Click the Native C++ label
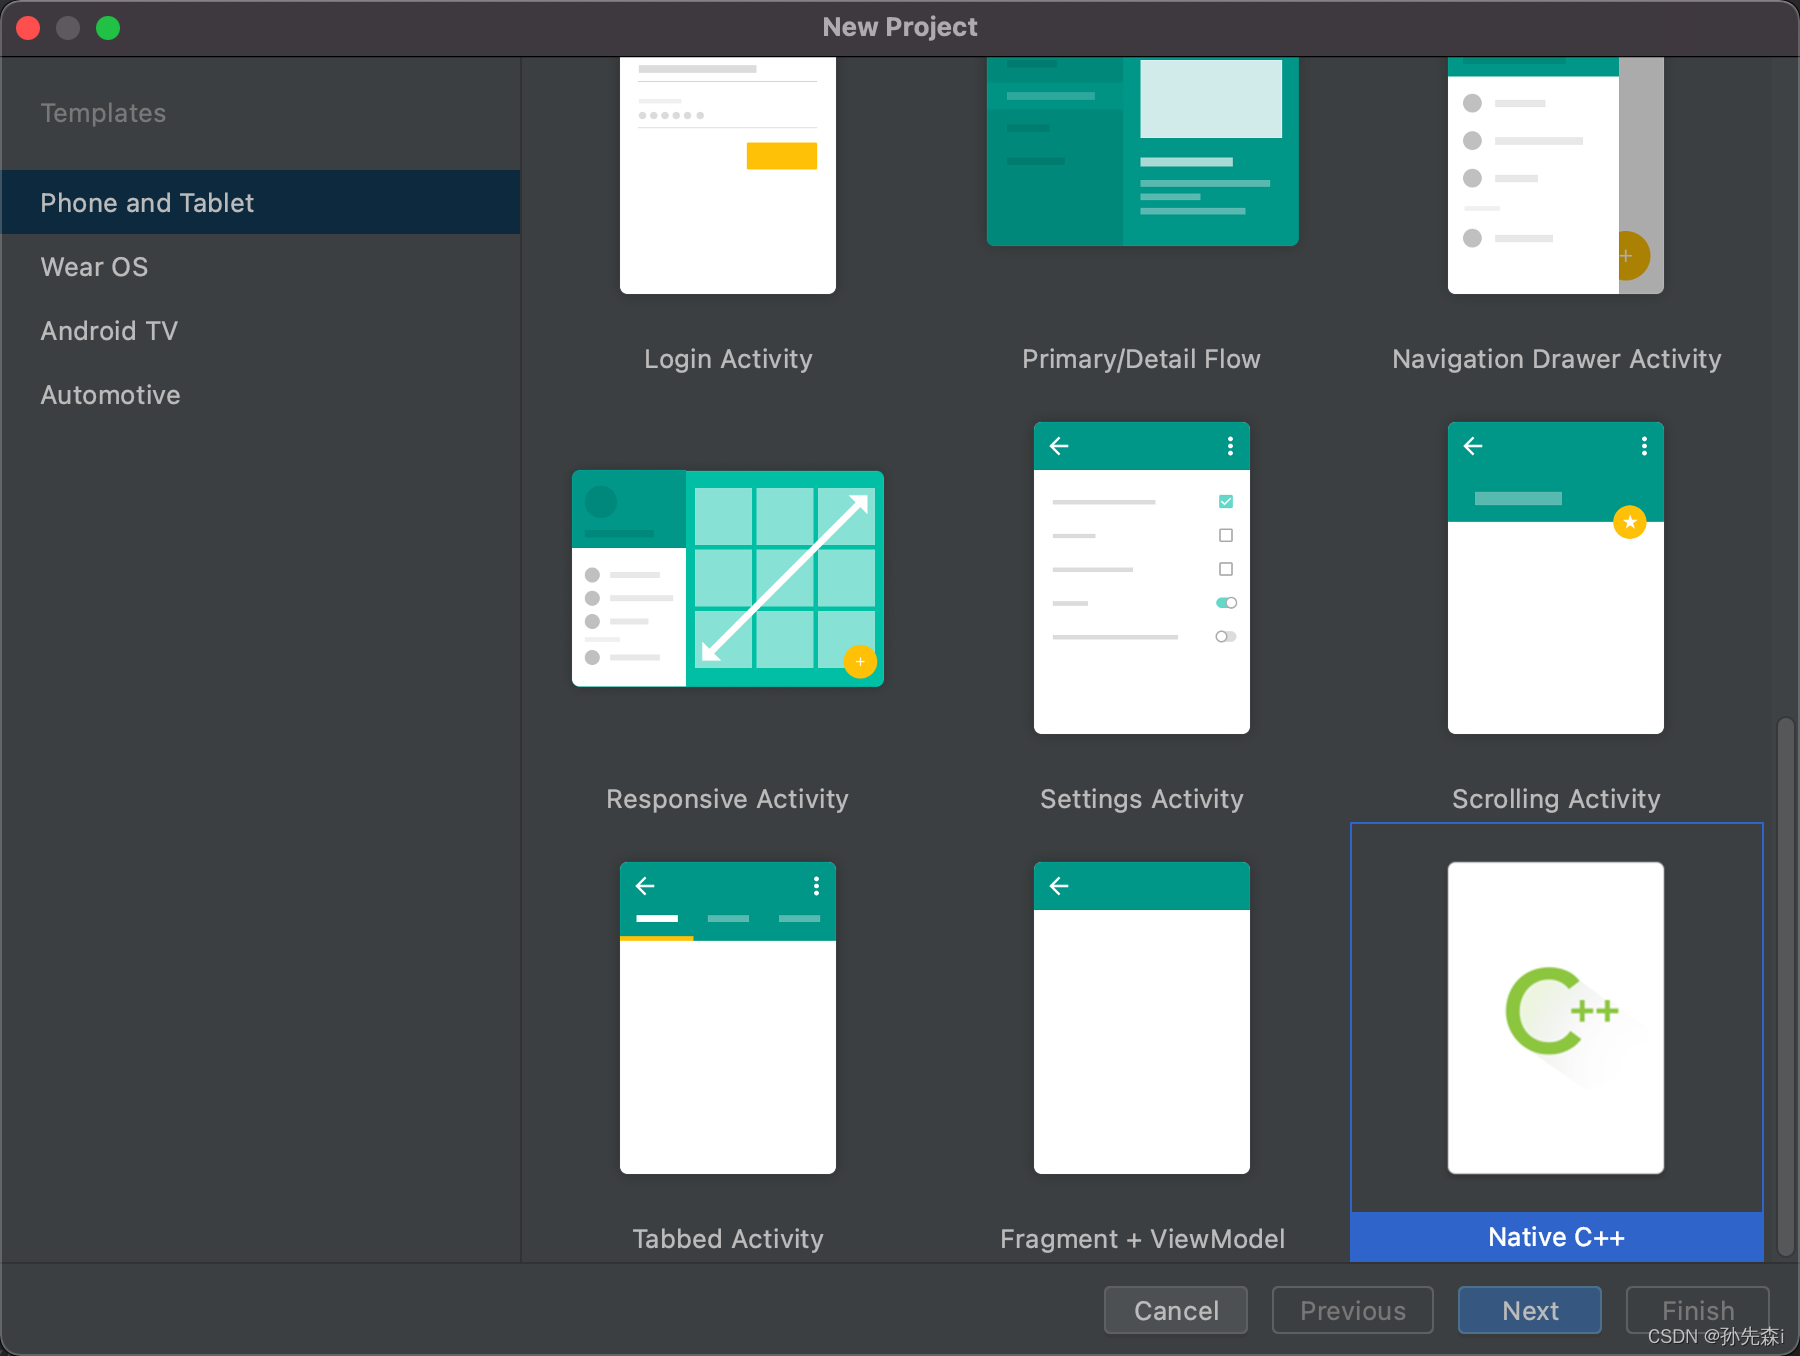The width and height of the screenshot is (1800, 1356). click(1556, 1237)
